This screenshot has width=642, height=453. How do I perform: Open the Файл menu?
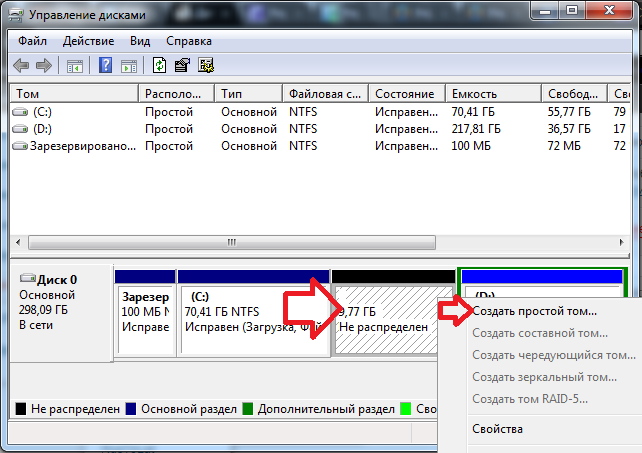click(33, 41)
